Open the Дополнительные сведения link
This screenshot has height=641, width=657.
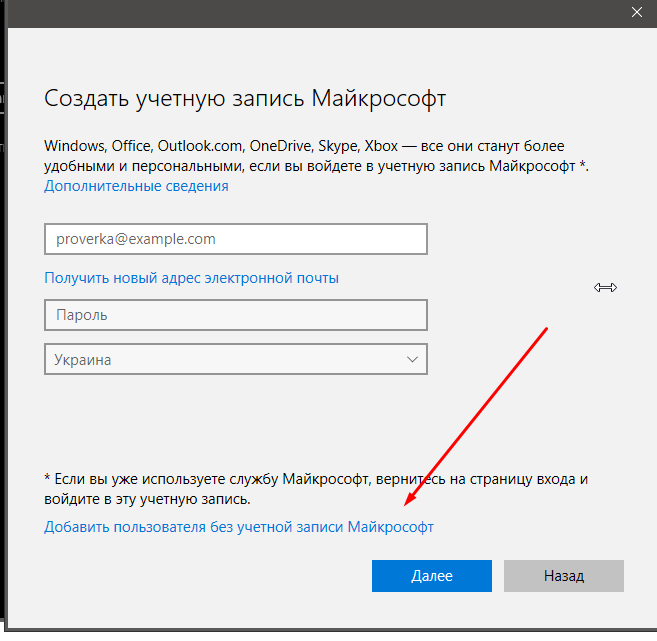(136, 186)
